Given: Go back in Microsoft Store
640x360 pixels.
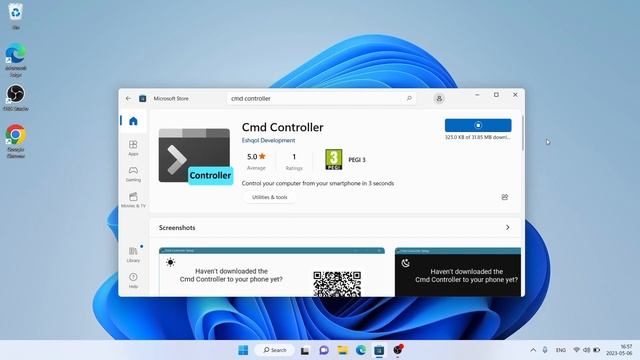Looking at the screenshot, I should (129, 98).
